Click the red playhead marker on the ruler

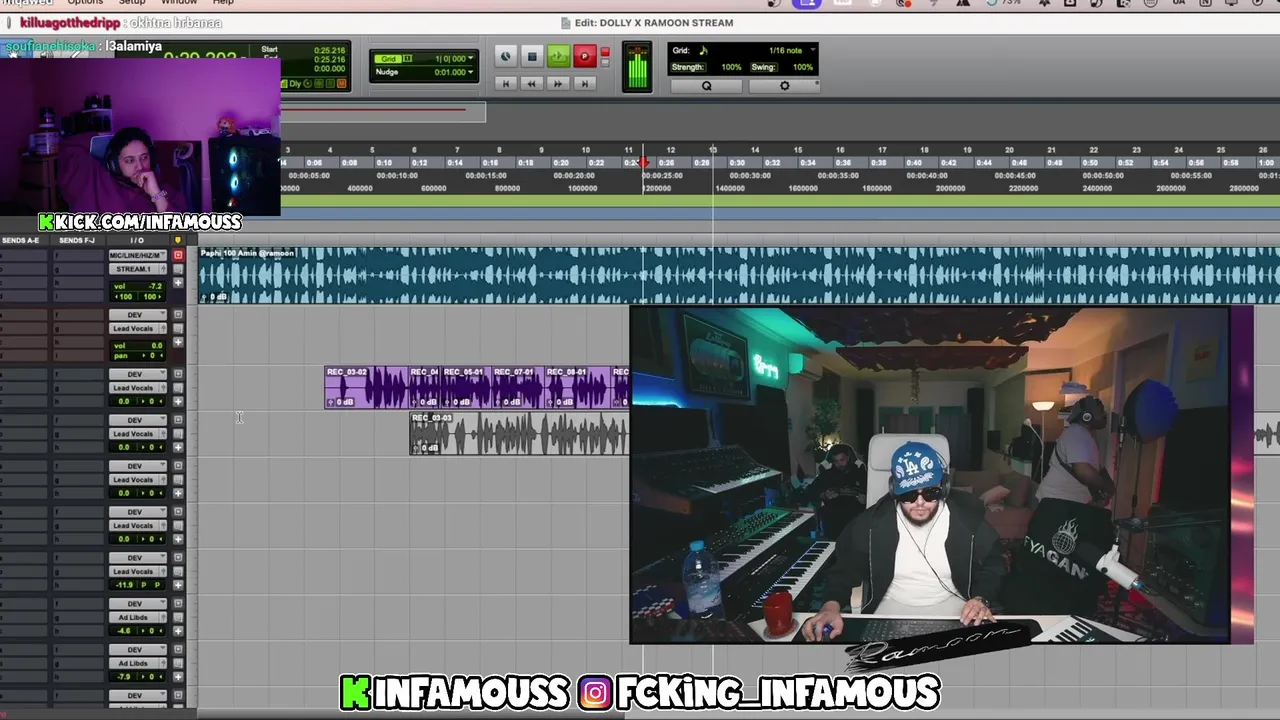pos(643,163)
